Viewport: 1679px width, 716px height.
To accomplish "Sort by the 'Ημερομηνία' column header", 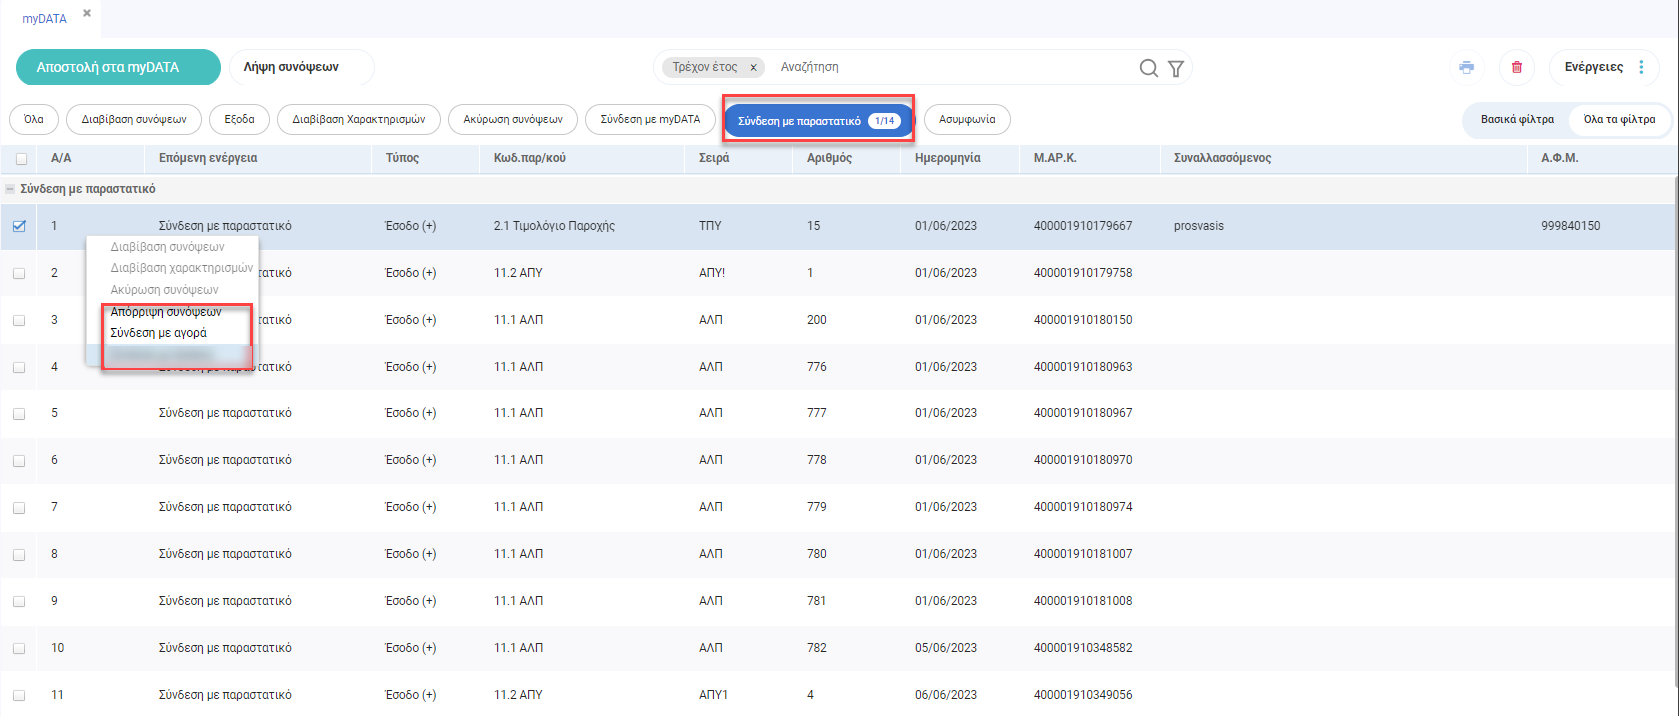I will [947, 158].
